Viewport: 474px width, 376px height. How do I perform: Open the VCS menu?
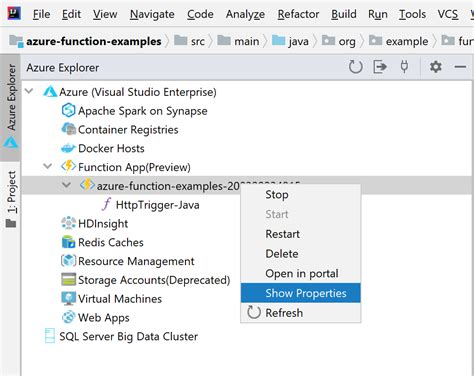point(448,14)
